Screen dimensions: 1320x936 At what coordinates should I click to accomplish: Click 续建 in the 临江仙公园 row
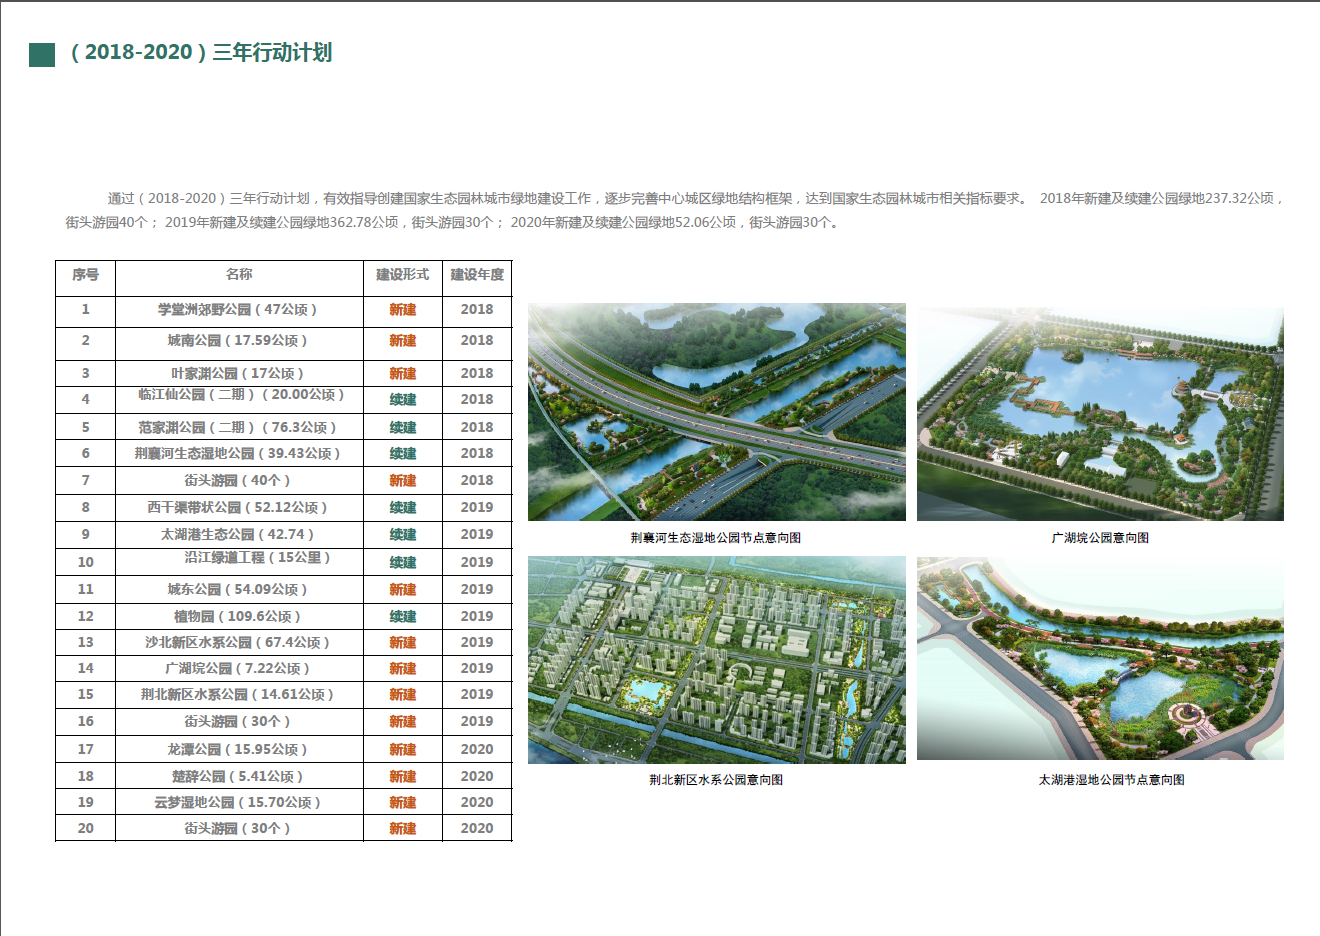click(403, 400)
